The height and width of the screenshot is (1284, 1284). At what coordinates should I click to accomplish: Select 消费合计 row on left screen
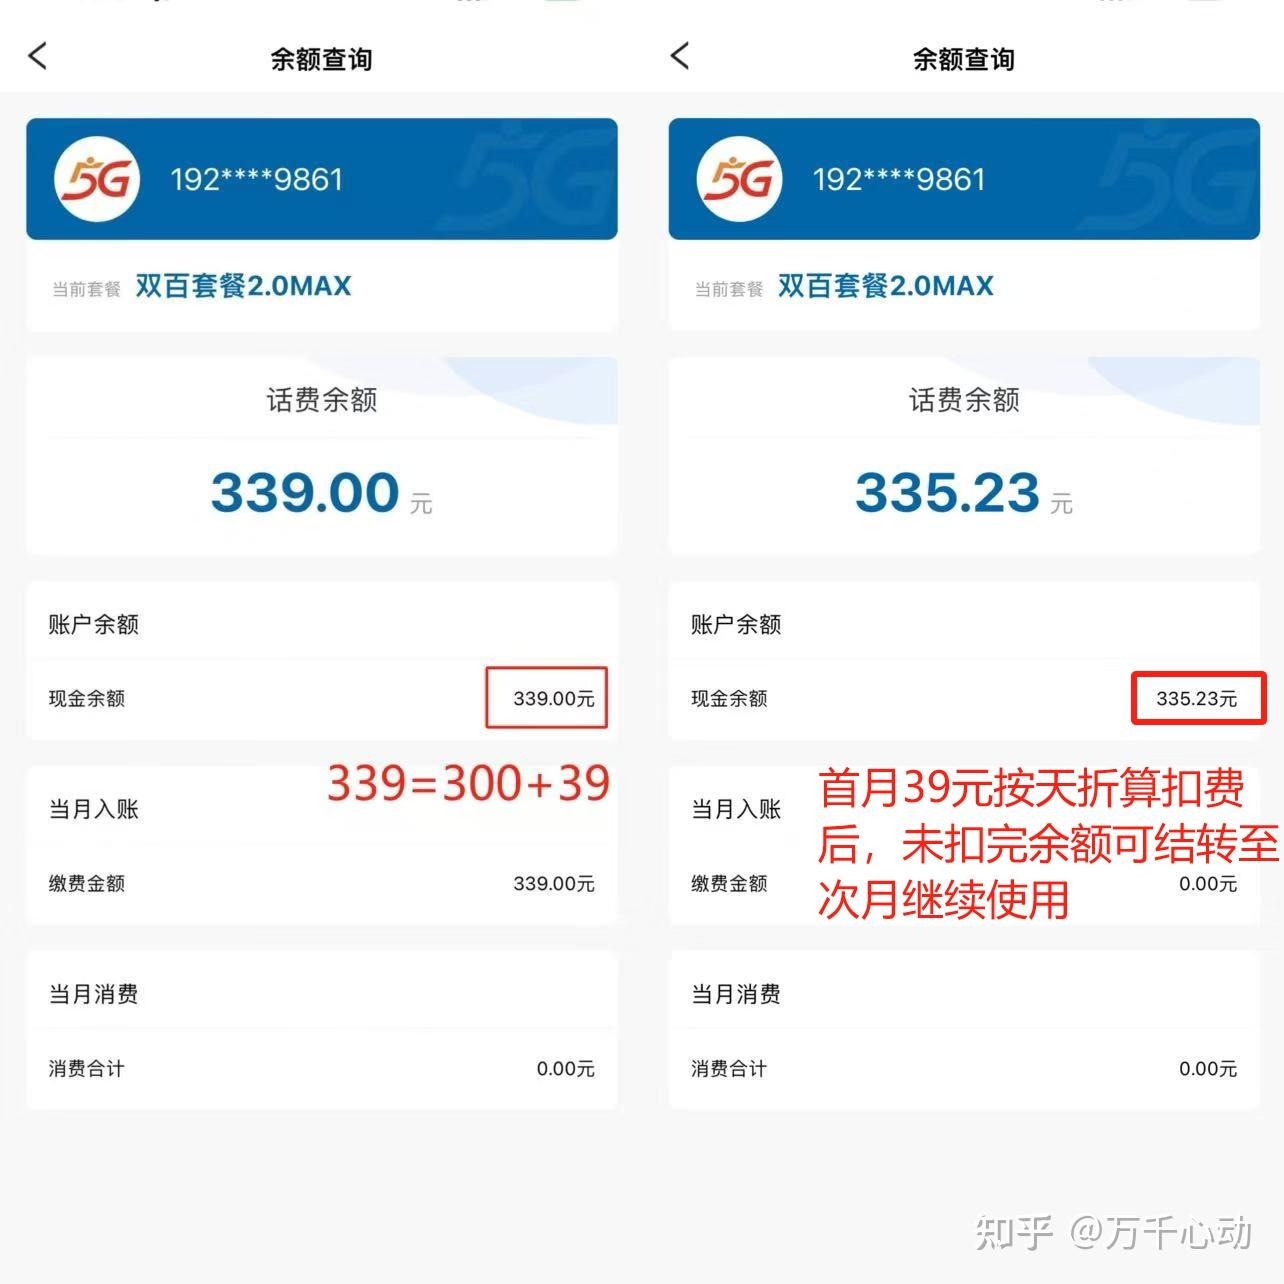322,1068
